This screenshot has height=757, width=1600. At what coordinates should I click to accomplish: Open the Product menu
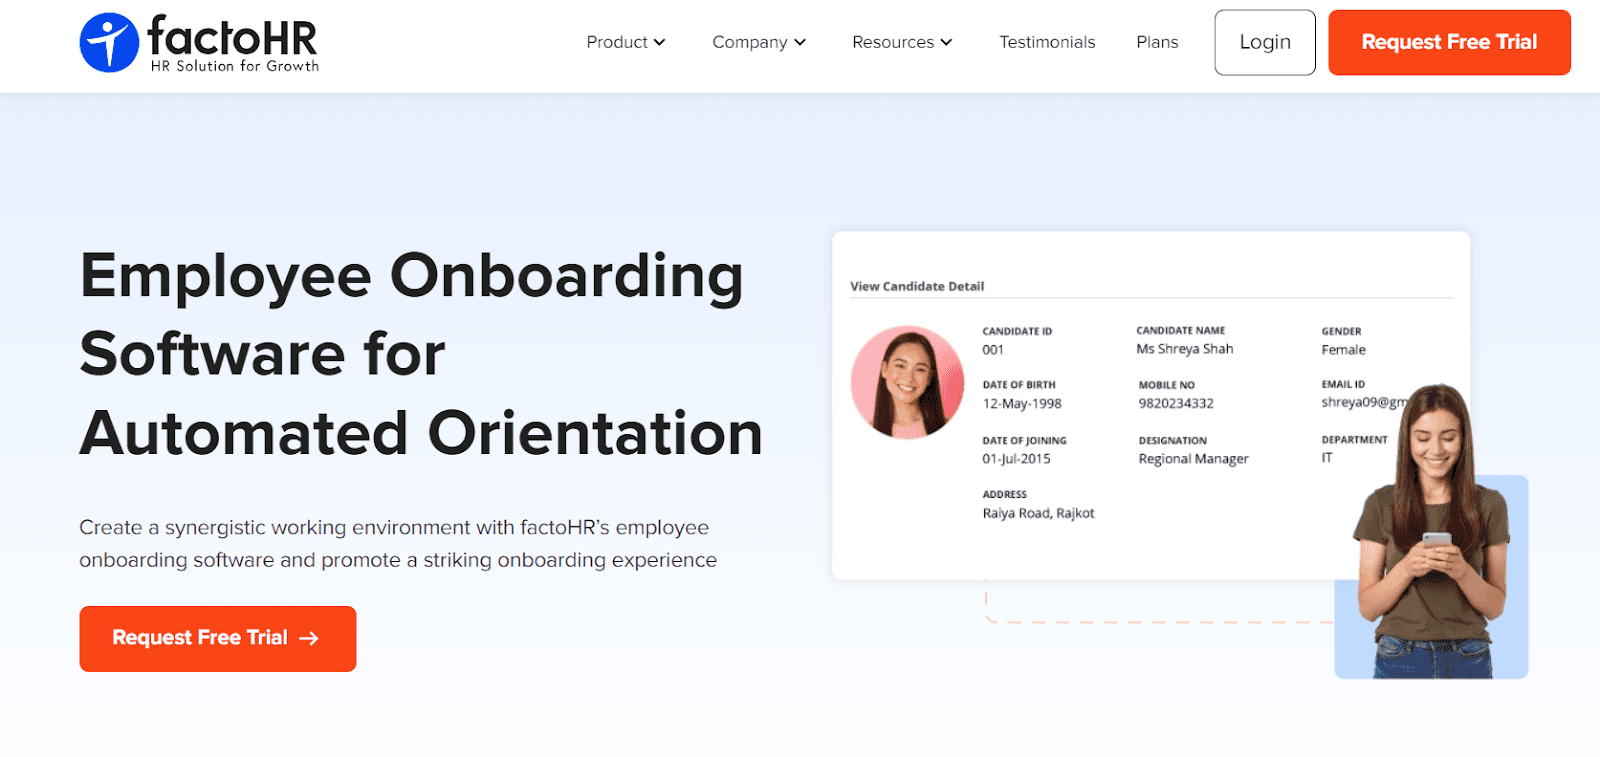coord(626,42)
